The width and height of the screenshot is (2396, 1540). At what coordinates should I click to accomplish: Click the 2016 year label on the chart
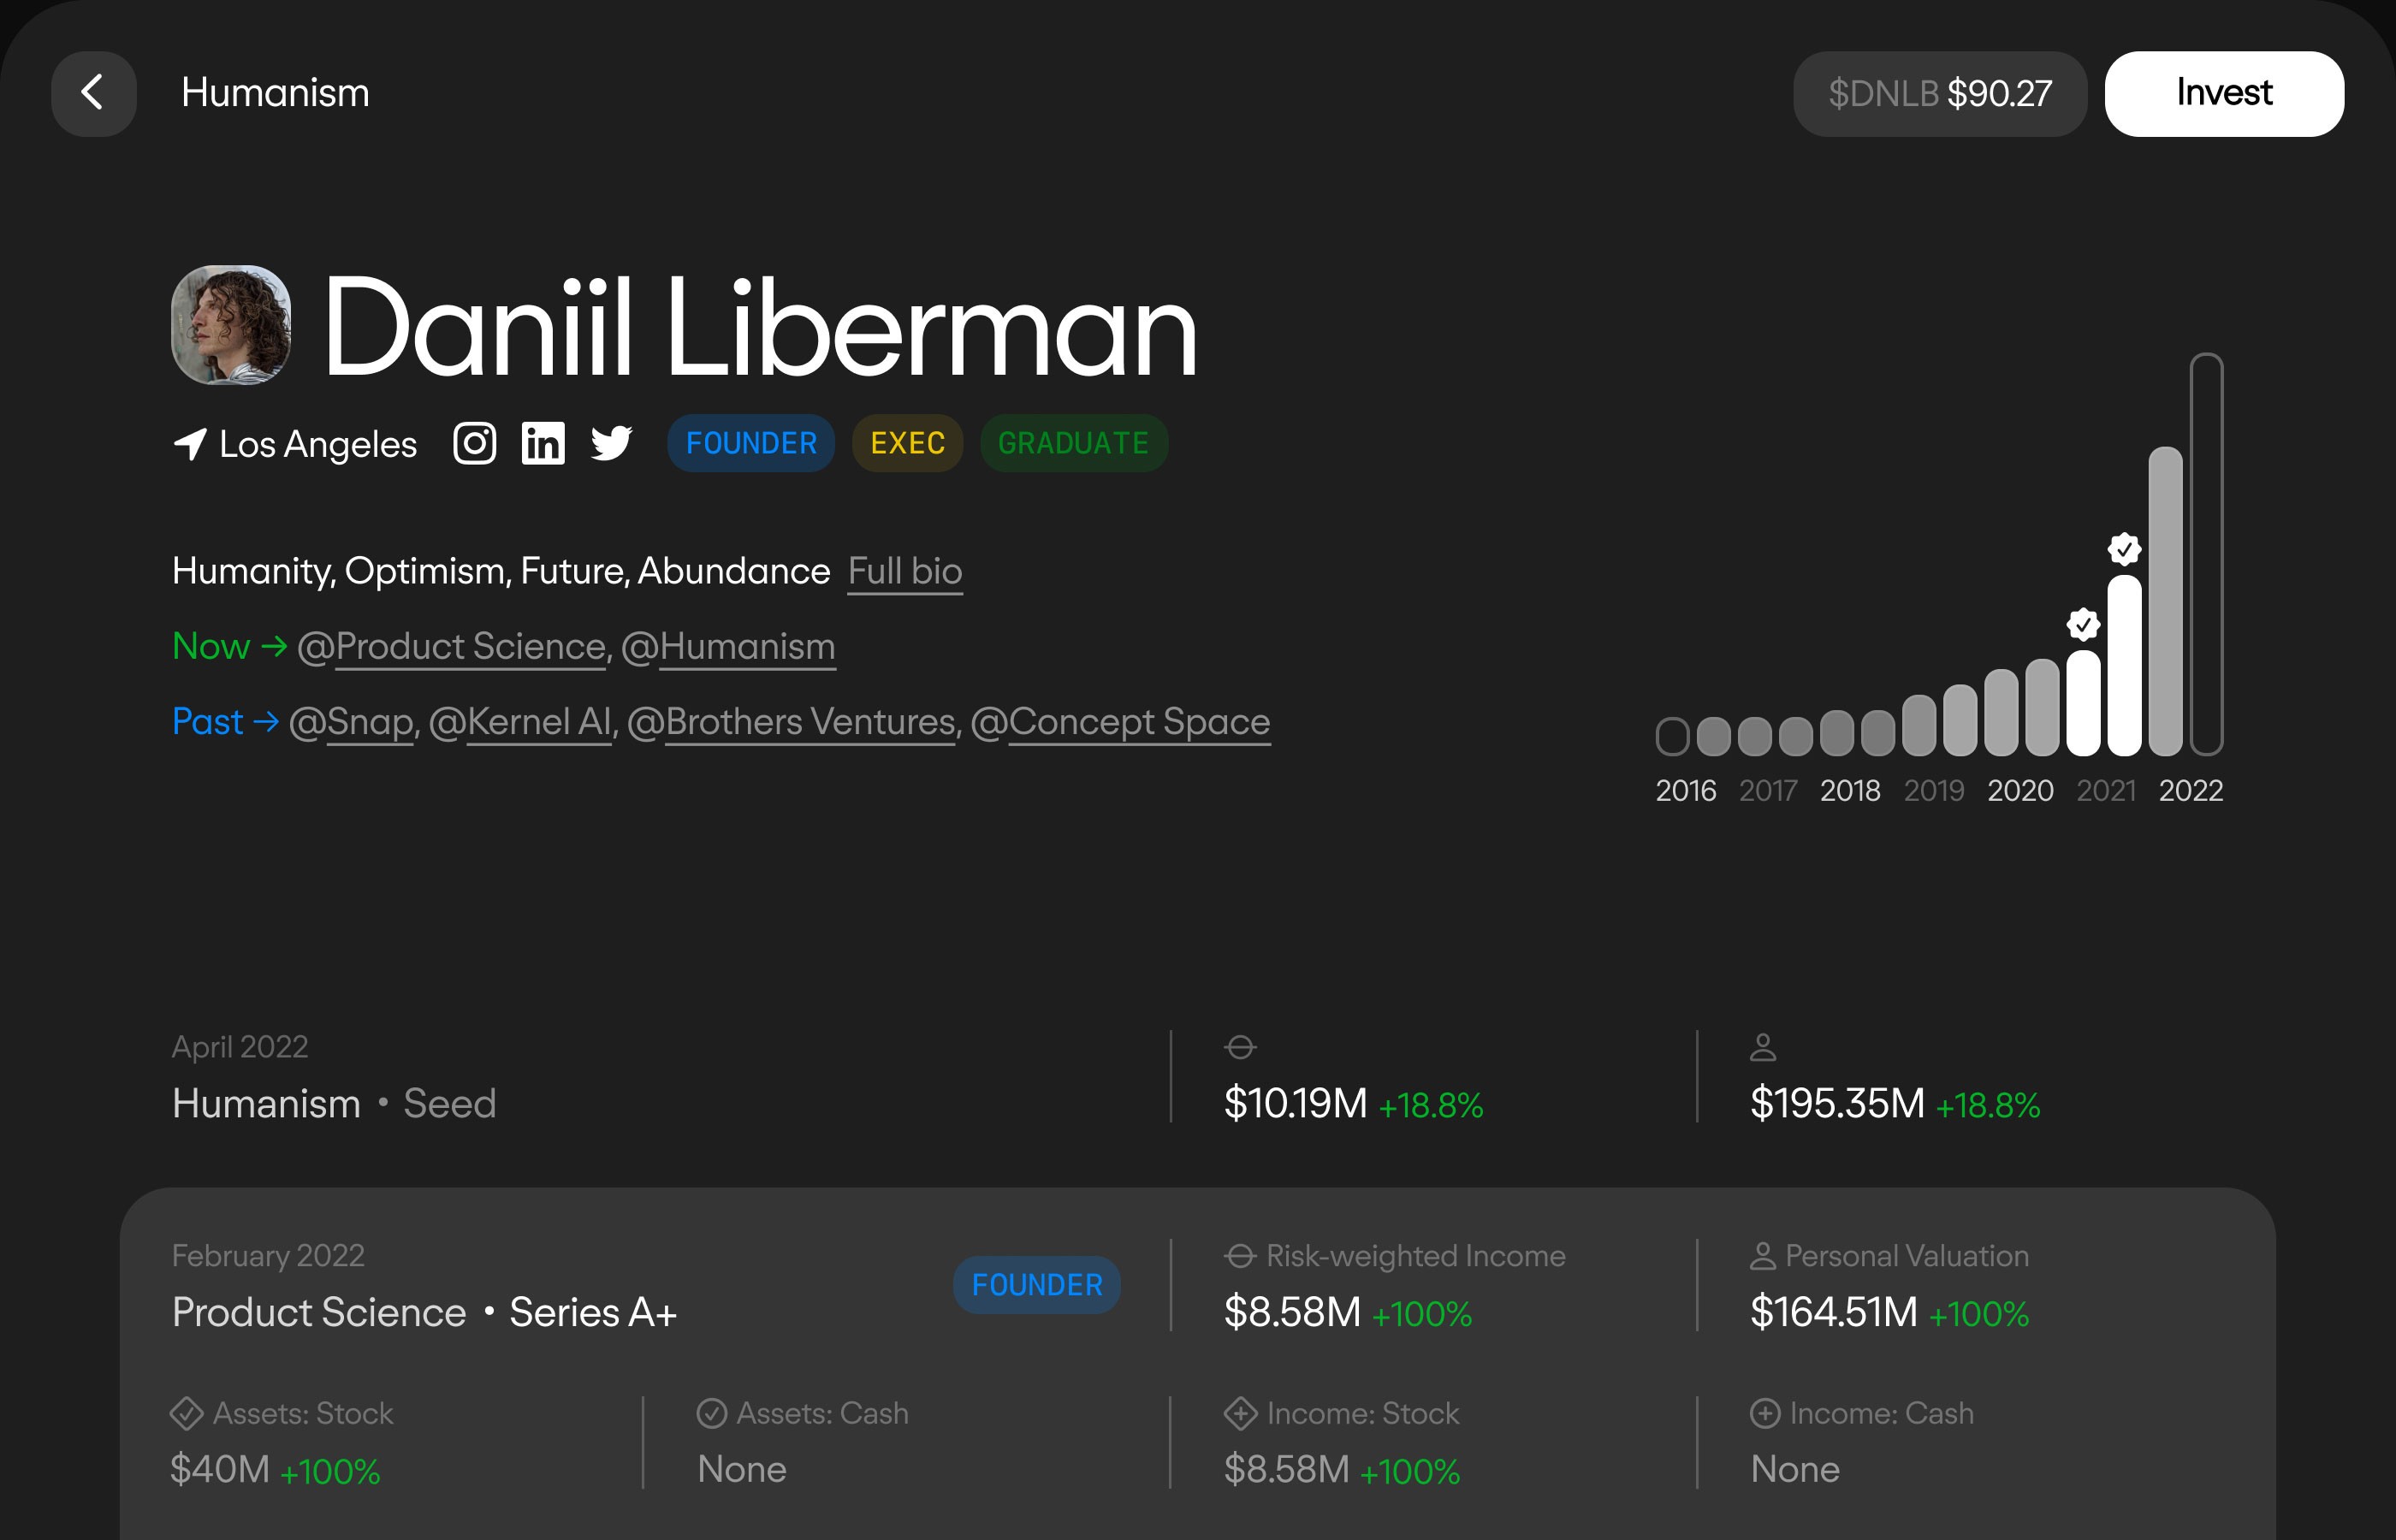pyautogui.click(x=1686, y=791)
